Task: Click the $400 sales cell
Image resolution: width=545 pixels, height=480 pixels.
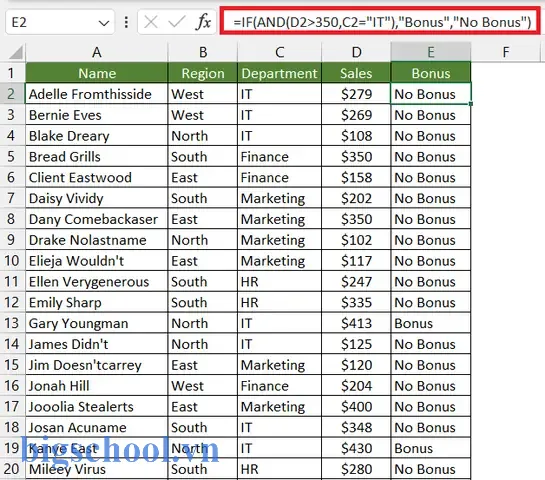Action: [356, 407]
